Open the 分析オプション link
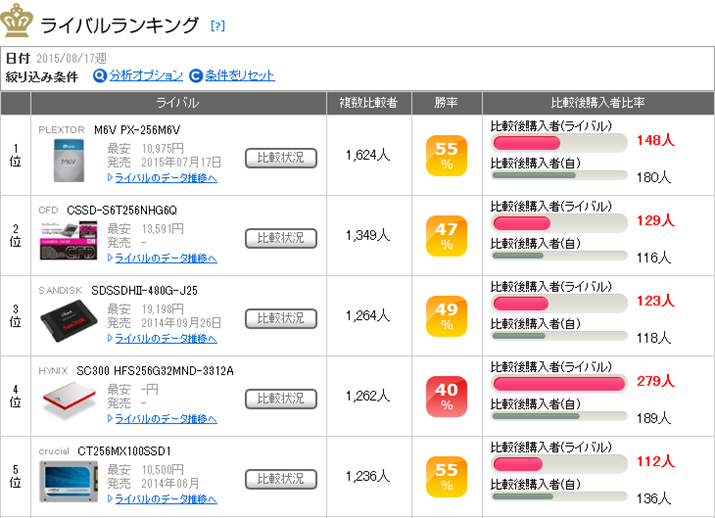This screenshot has width=715, height=518. [146, 75]
